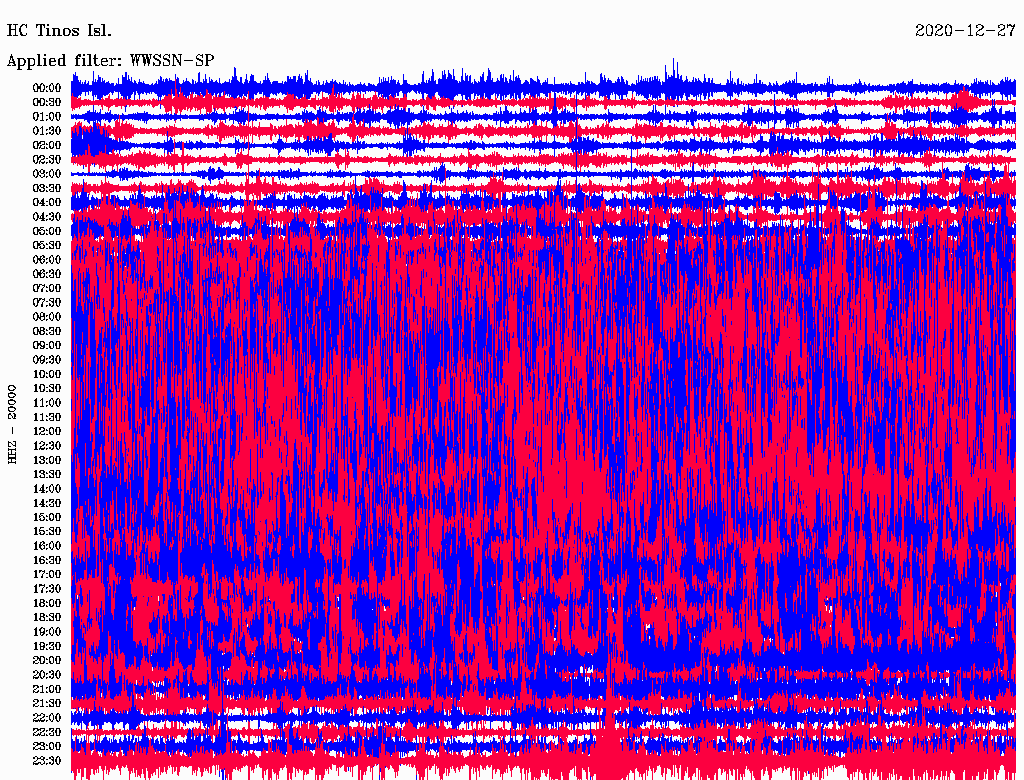Click the 00:00 time label
This screenshot has width=1024, height=780.
(x=48, y=88)
